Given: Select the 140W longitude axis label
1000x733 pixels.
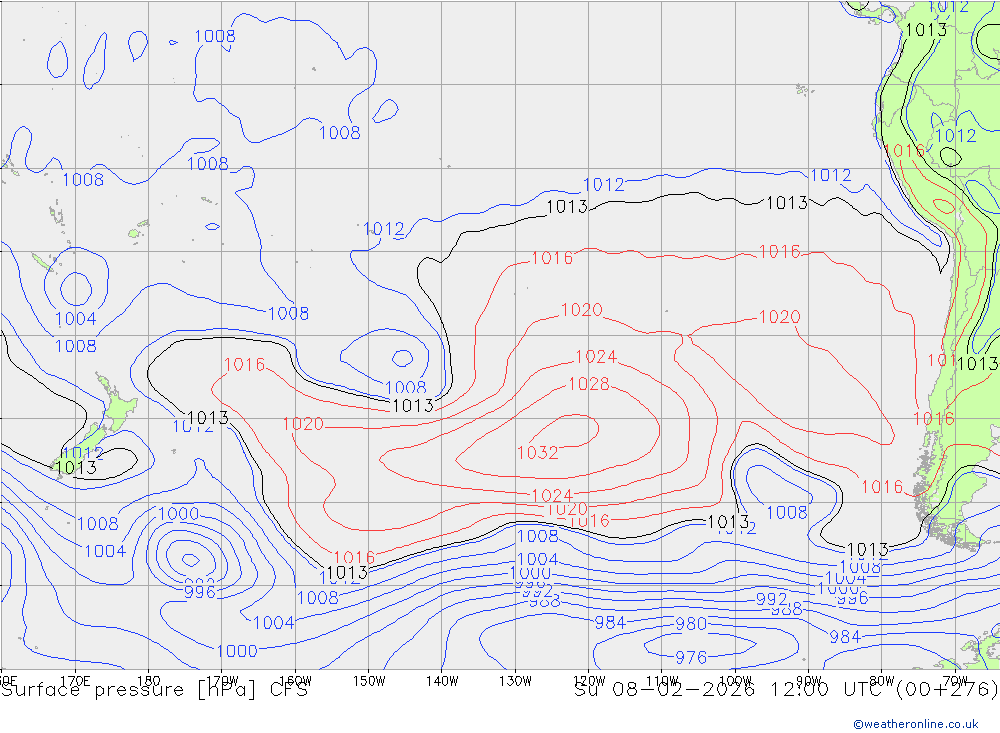Looking at the screenshot, I should [442, 681].
